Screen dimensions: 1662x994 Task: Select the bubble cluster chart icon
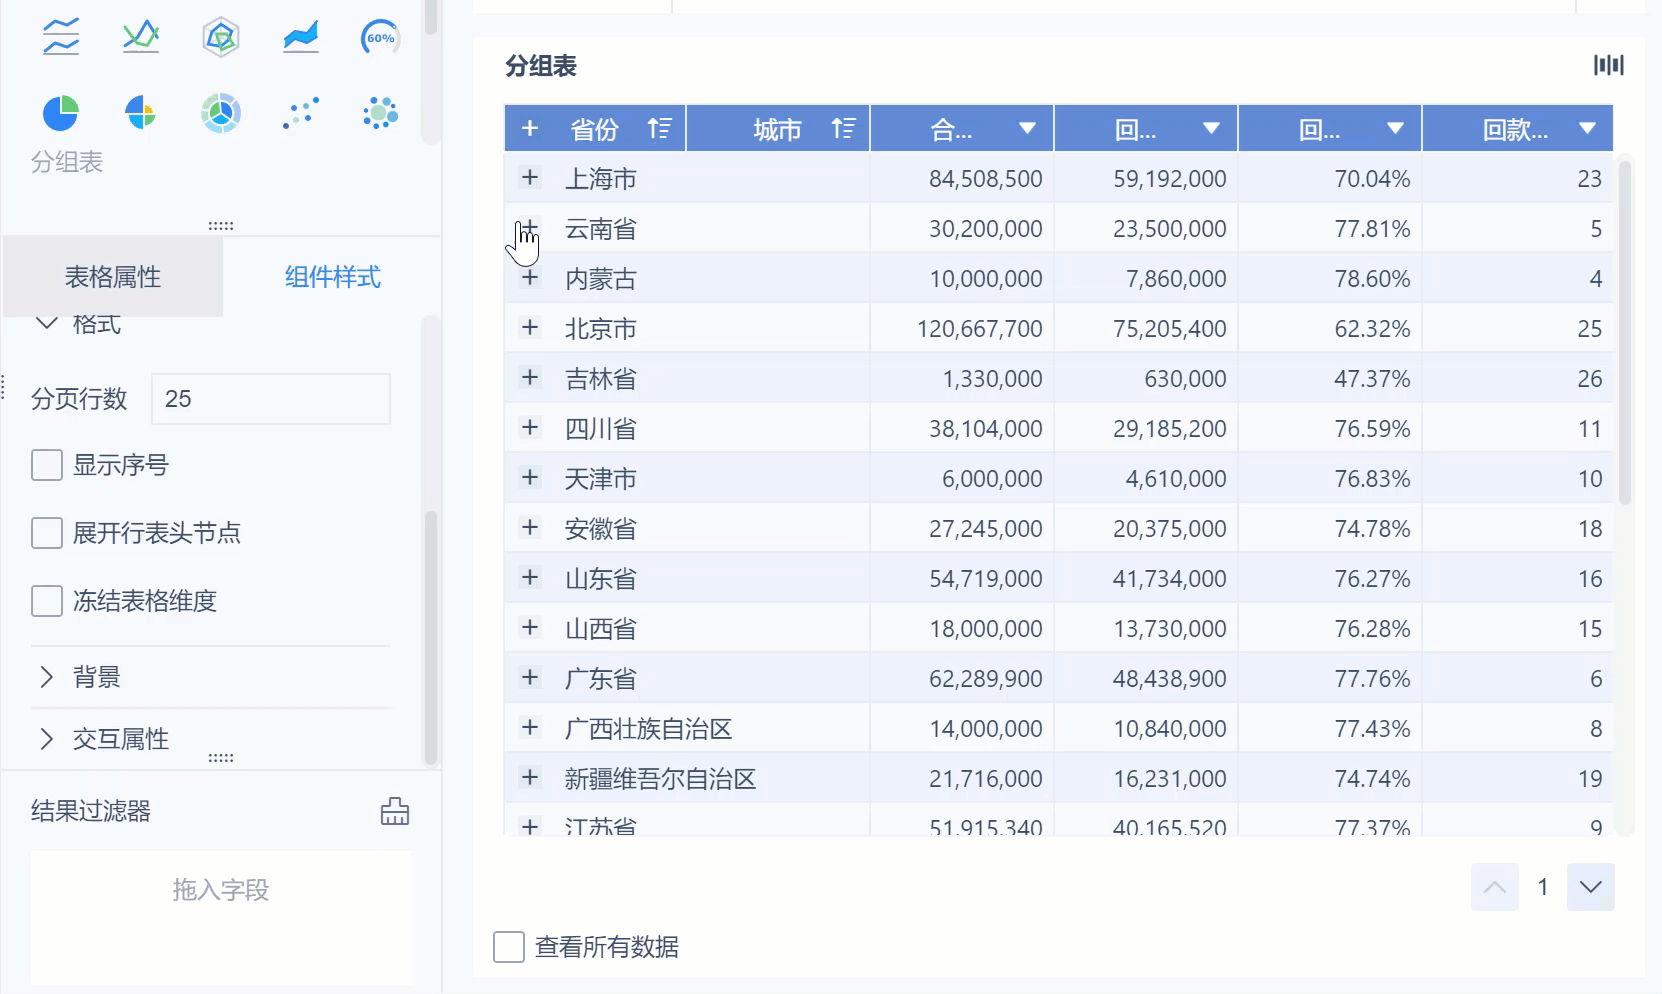pyautogui.click(x=380, y=113)
